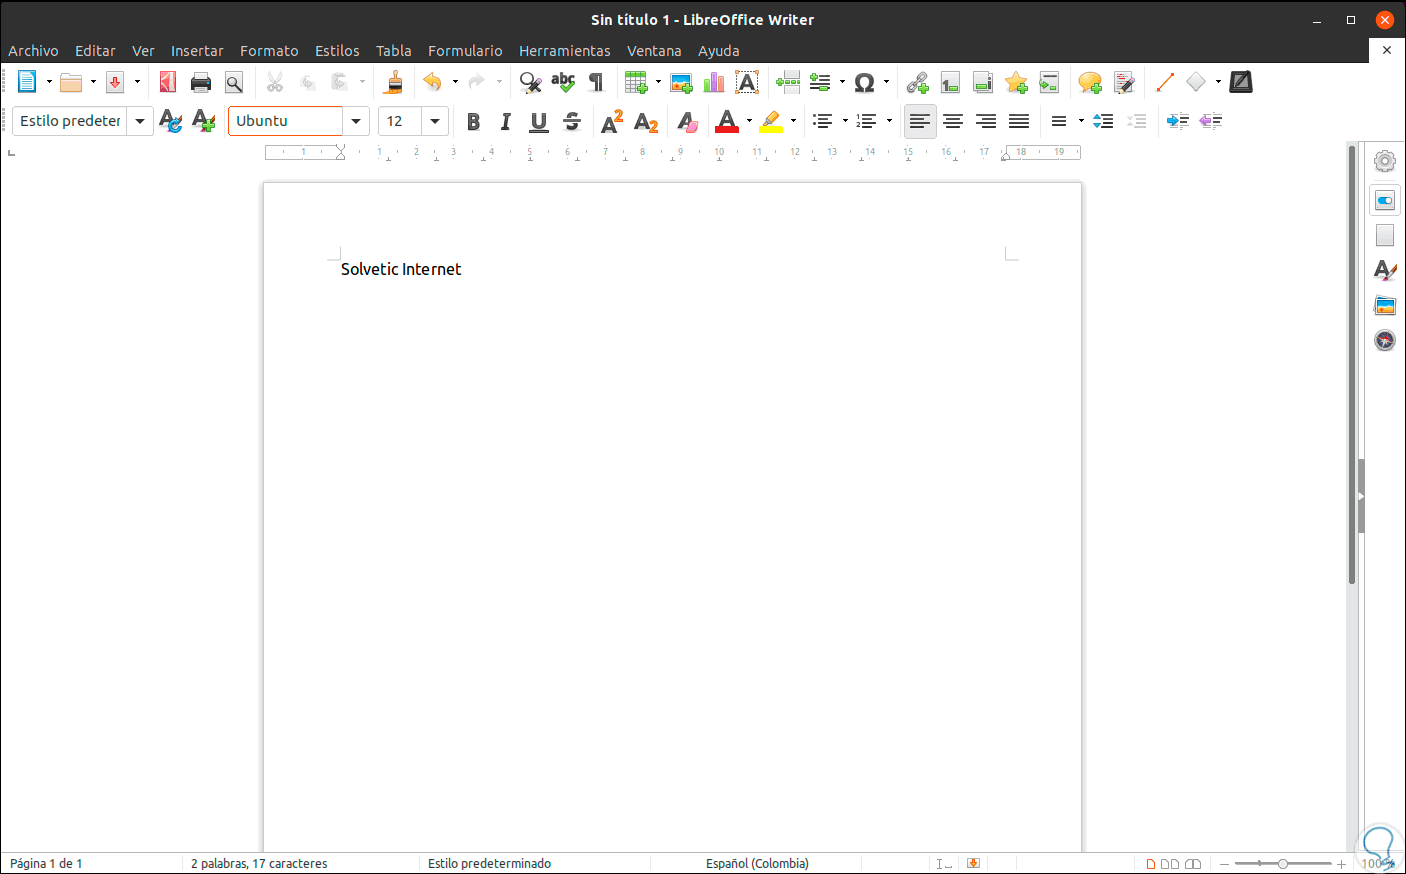Viewport: 1406px width, 874px height.
Task: Select the Insert Line tool
Action: [1164, 82]
